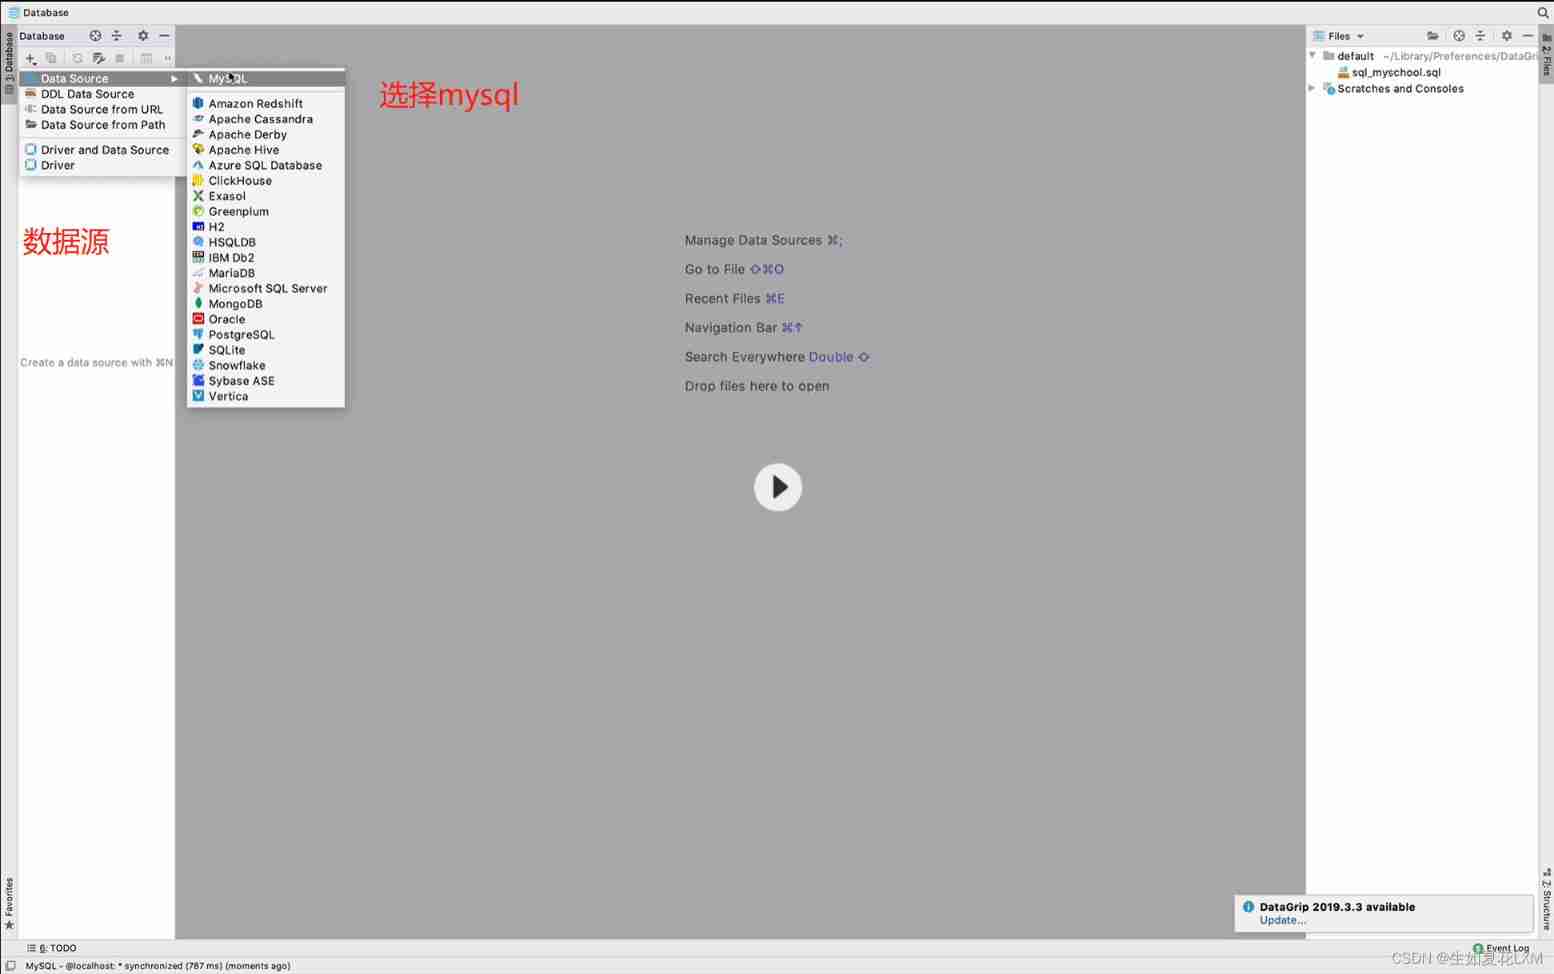Screen dimensions: 1554x974
Task: Click the Update link in notification
Action: point(1283,920)
